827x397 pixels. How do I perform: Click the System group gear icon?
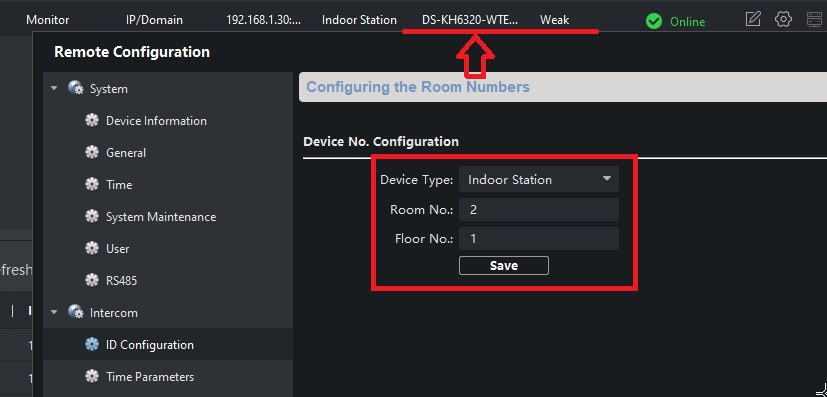75,89
